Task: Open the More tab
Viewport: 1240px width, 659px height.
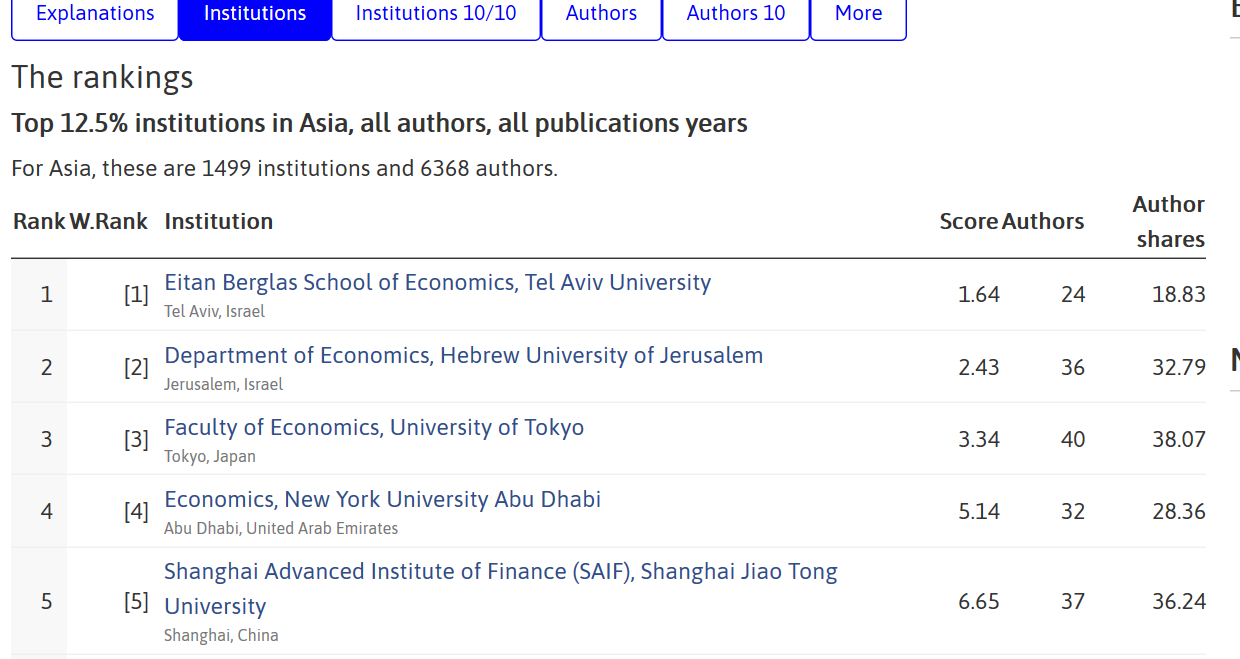Action: [858, 15]
